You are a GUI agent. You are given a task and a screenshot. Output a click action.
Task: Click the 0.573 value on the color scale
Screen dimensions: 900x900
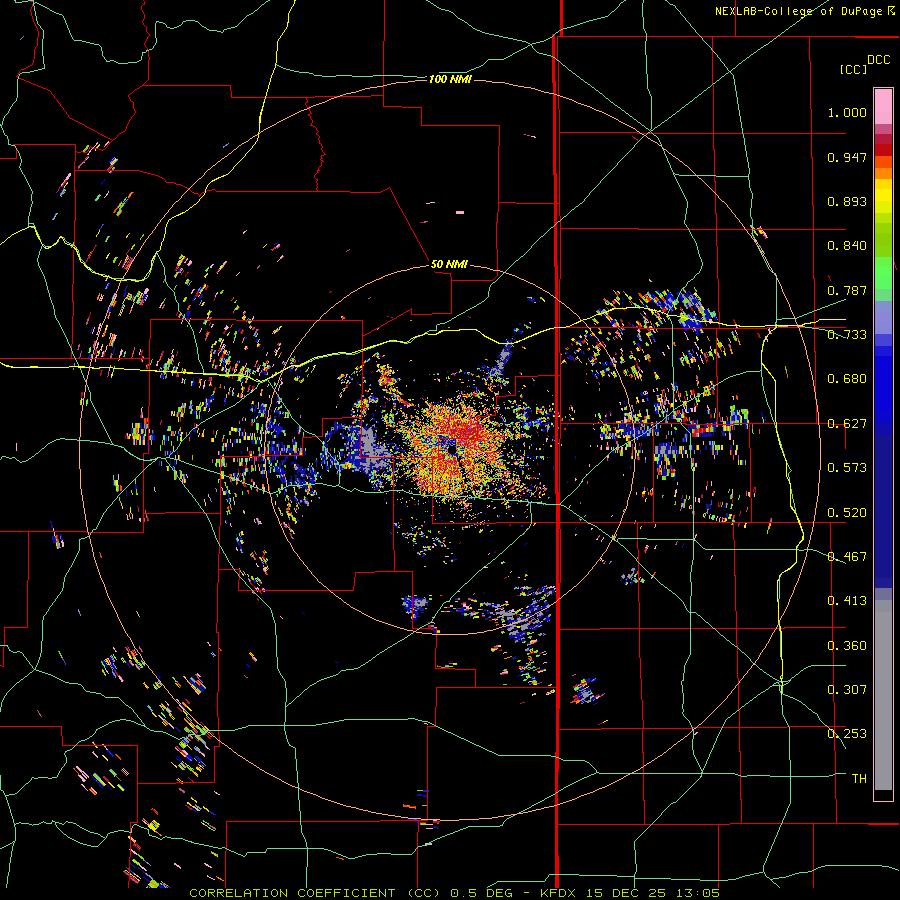tap(847, 468)
